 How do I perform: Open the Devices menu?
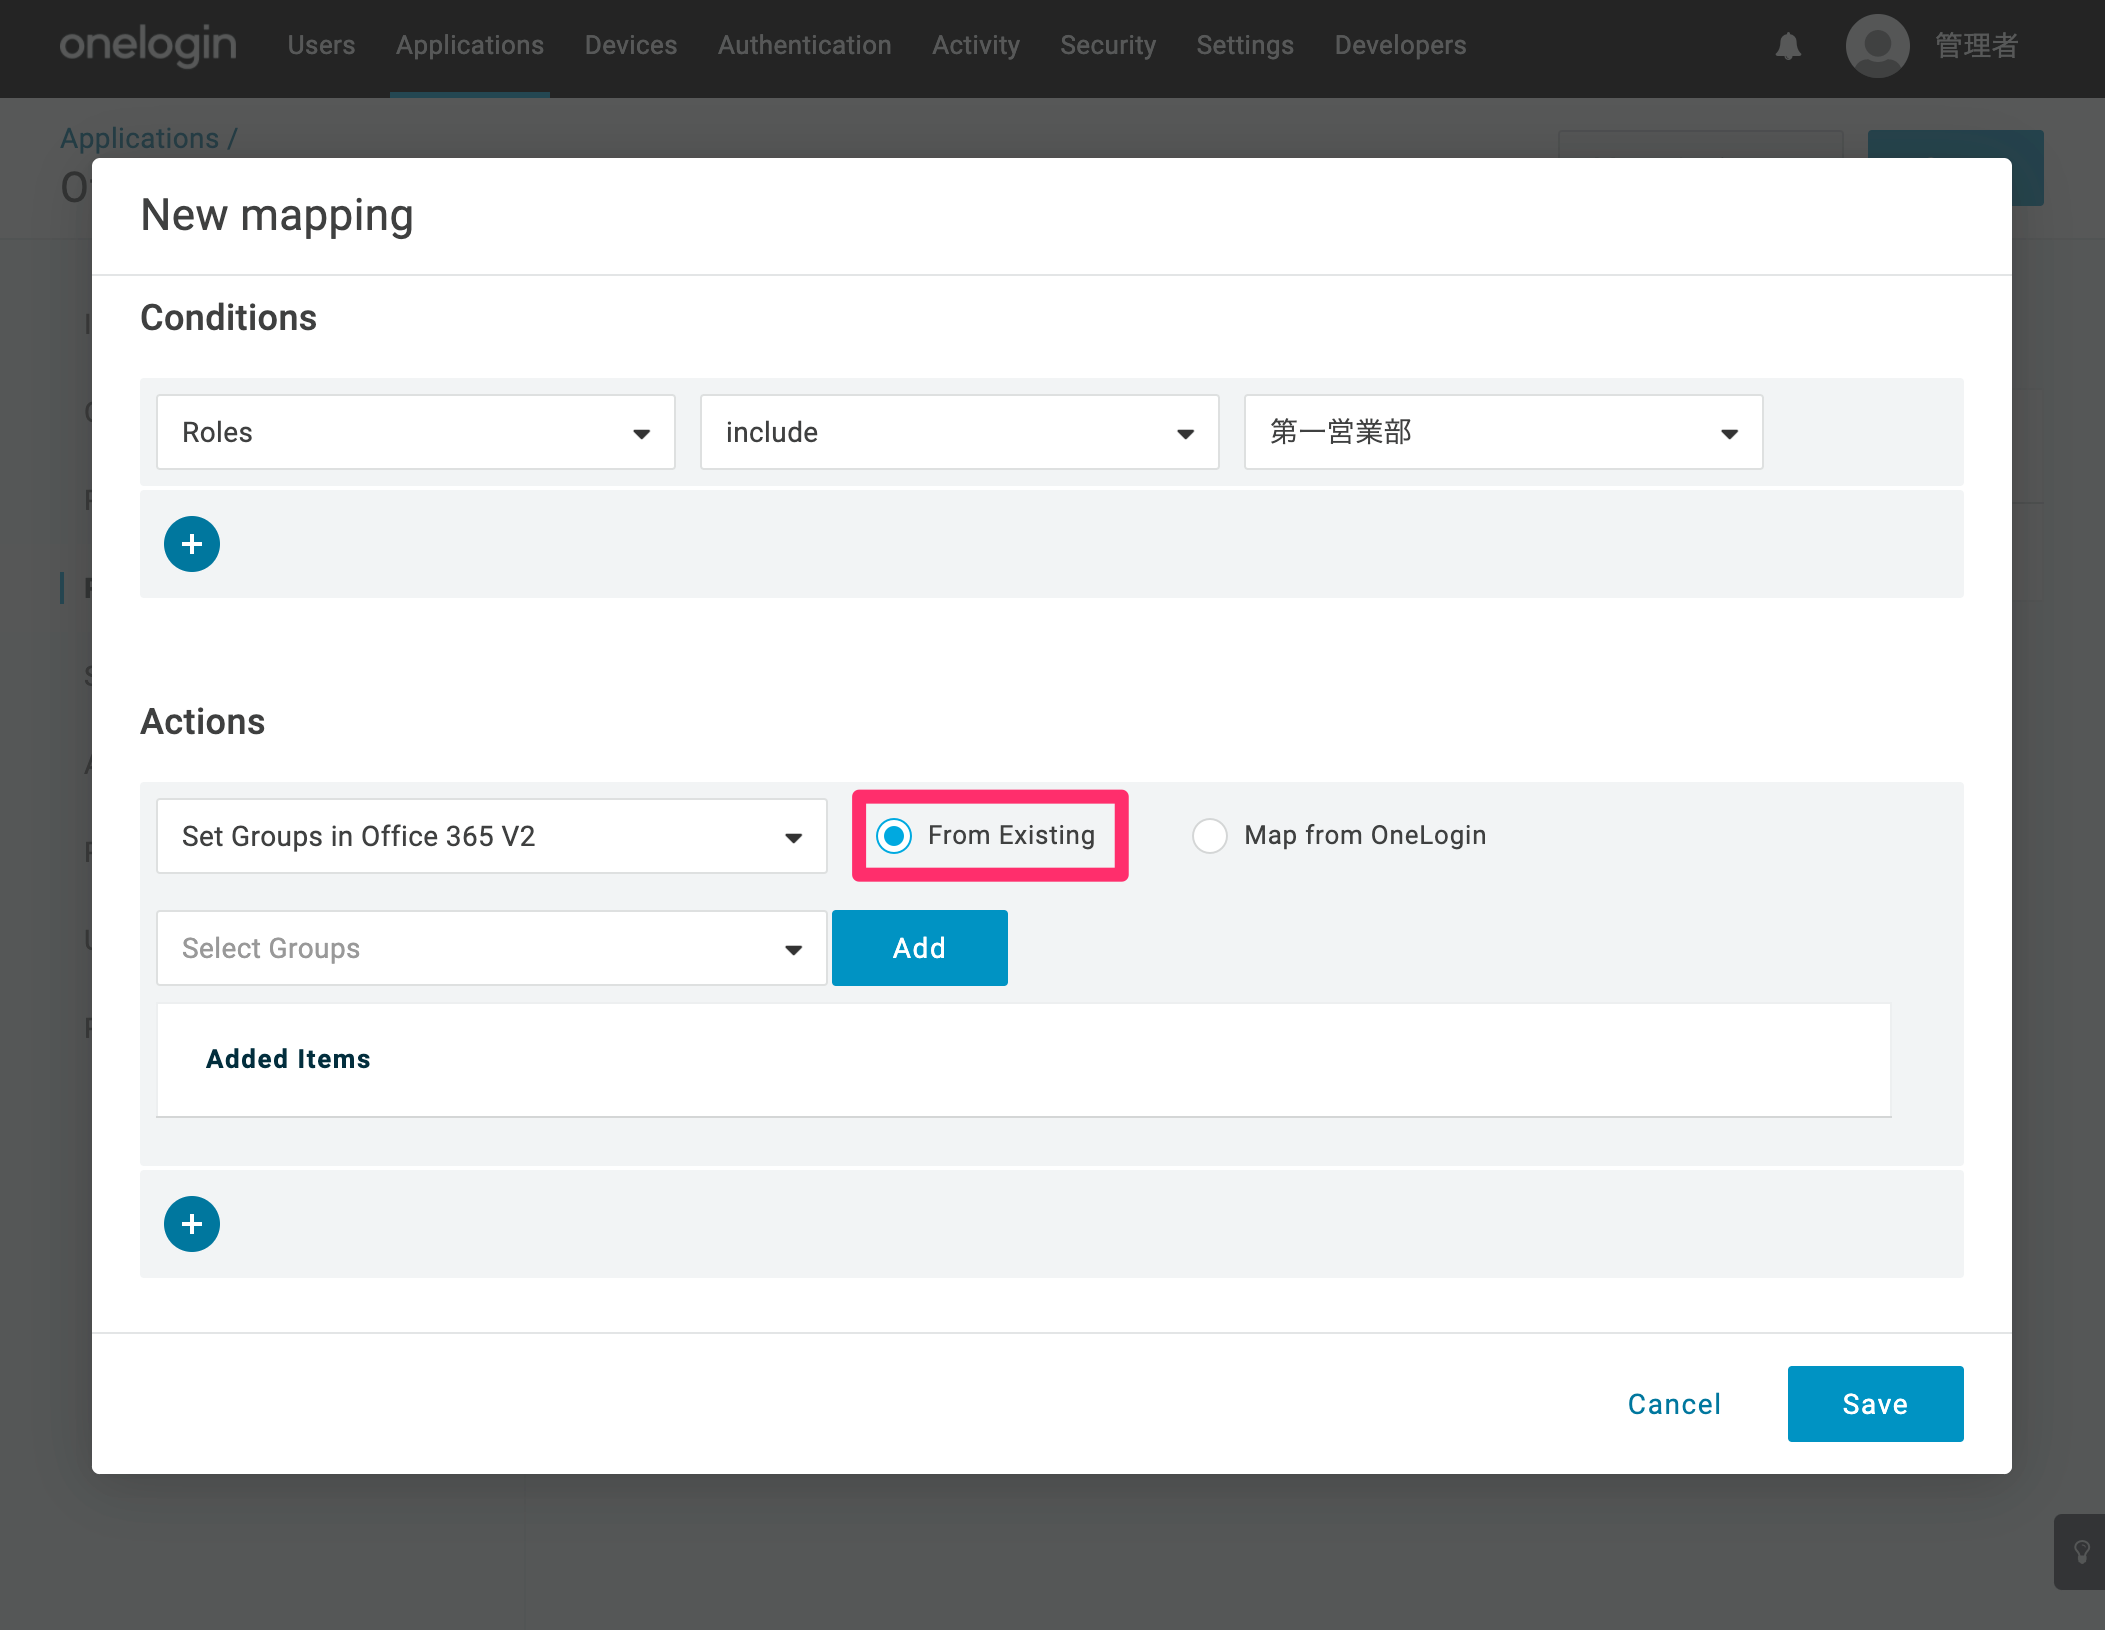pos(631,45)
